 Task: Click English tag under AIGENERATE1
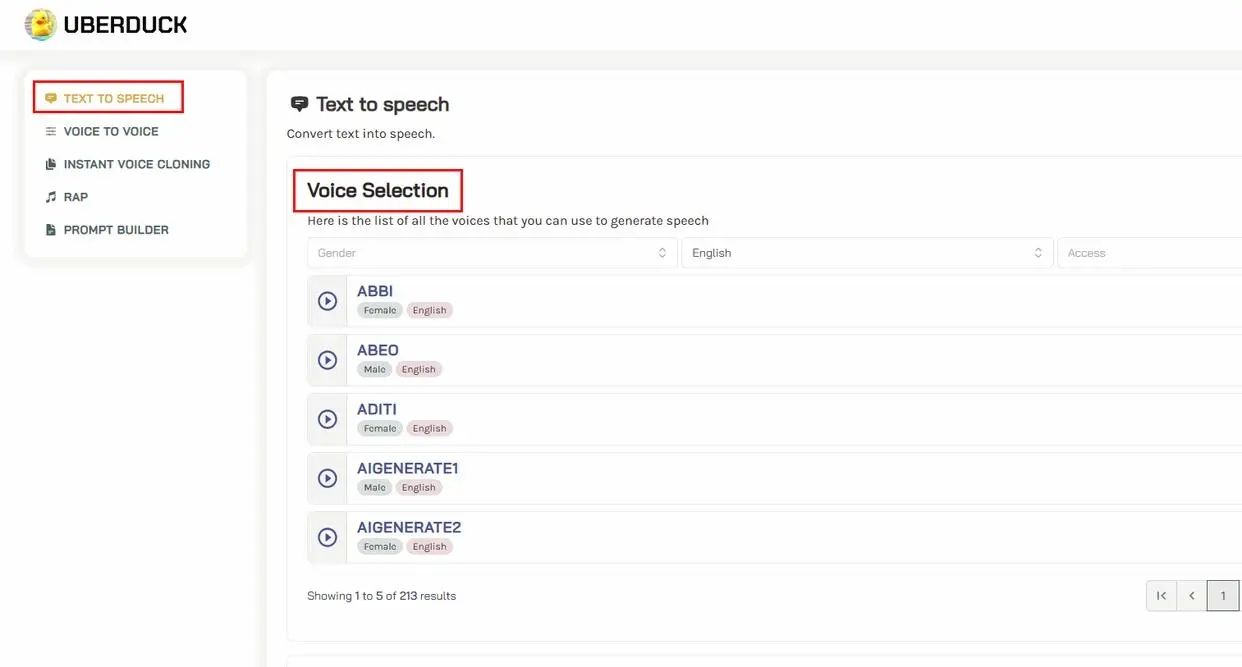coord(419,487)
